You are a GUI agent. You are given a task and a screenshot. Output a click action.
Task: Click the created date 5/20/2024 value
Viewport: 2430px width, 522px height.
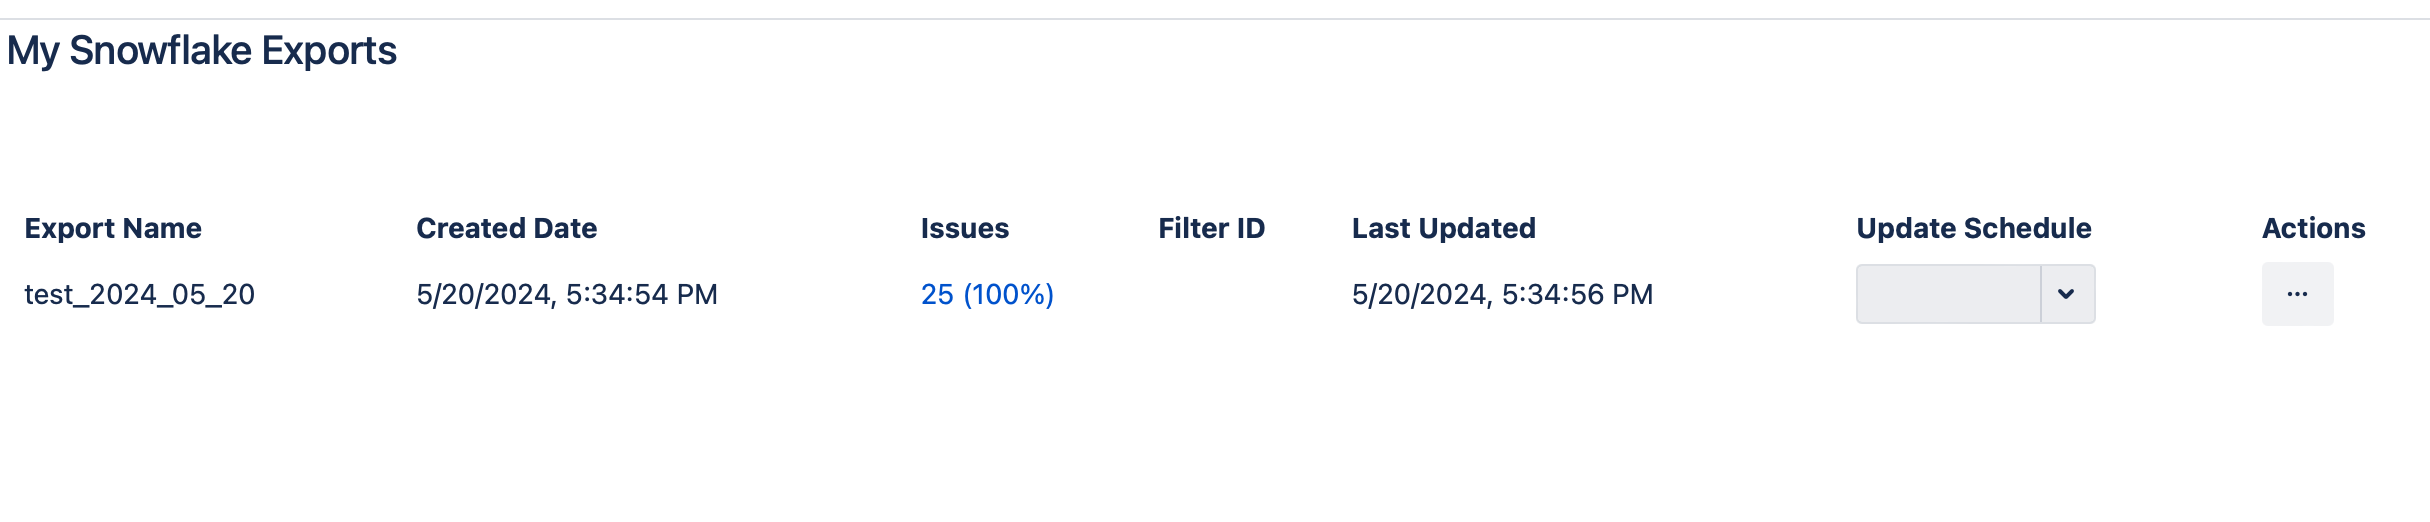point(483,294)
